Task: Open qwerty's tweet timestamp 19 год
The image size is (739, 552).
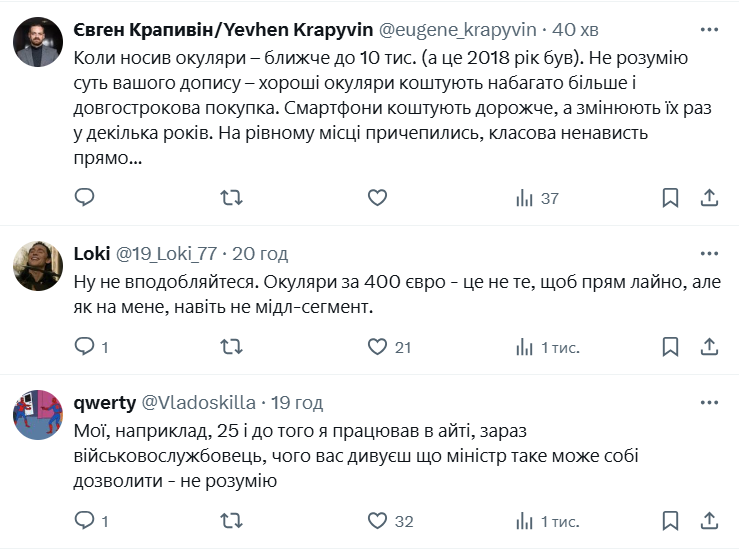Action: [297, 402]
